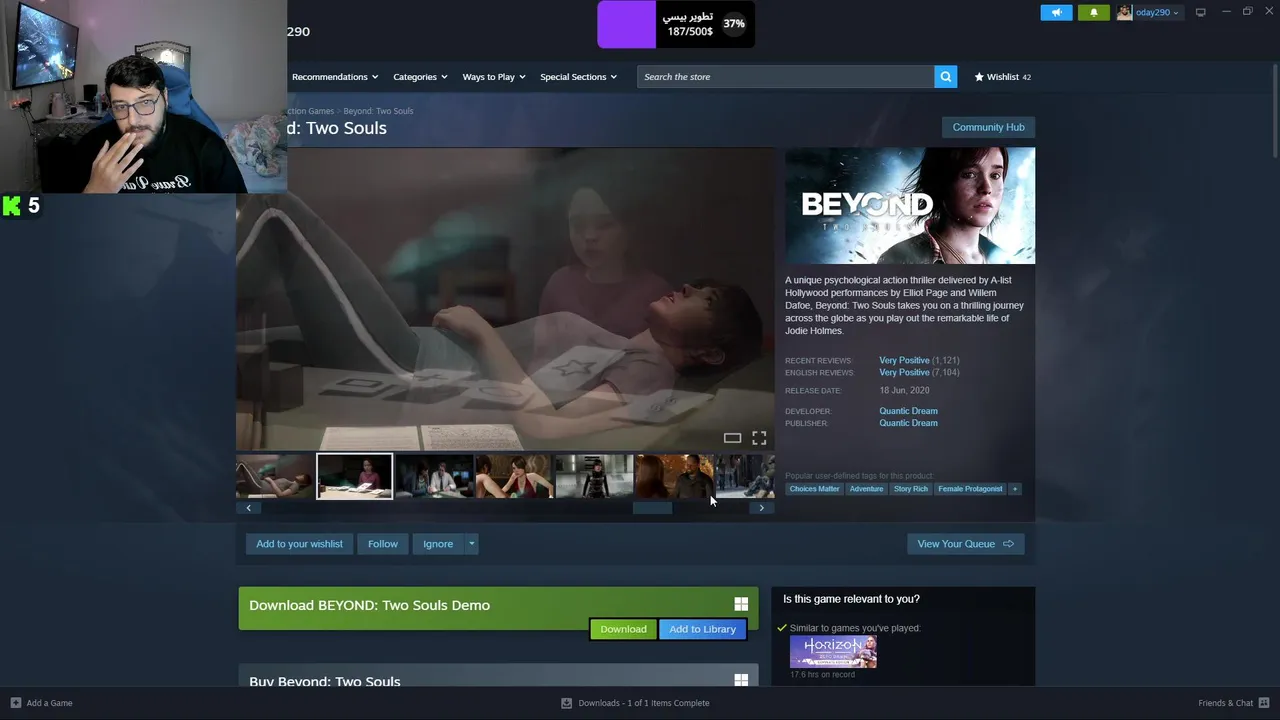Expand more tags with plus button
This screenshot has height=720, width=1280.
tap(1015, 489)
